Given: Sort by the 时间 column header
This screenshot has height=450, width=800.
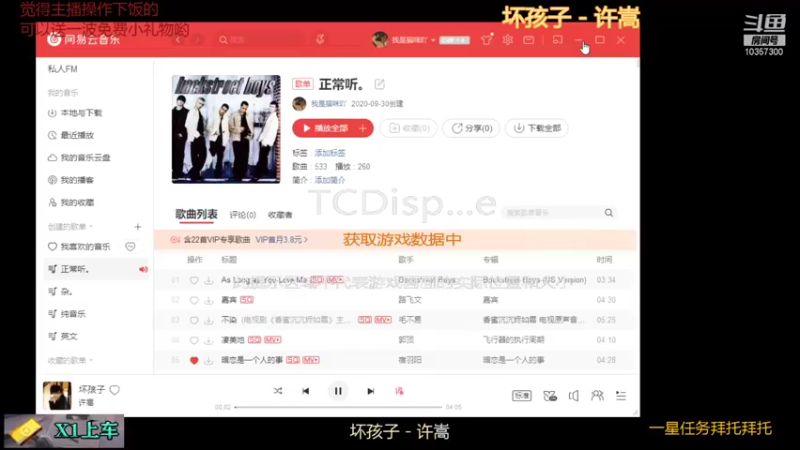Looking at the screenshot, I should [x=605, y=260].
